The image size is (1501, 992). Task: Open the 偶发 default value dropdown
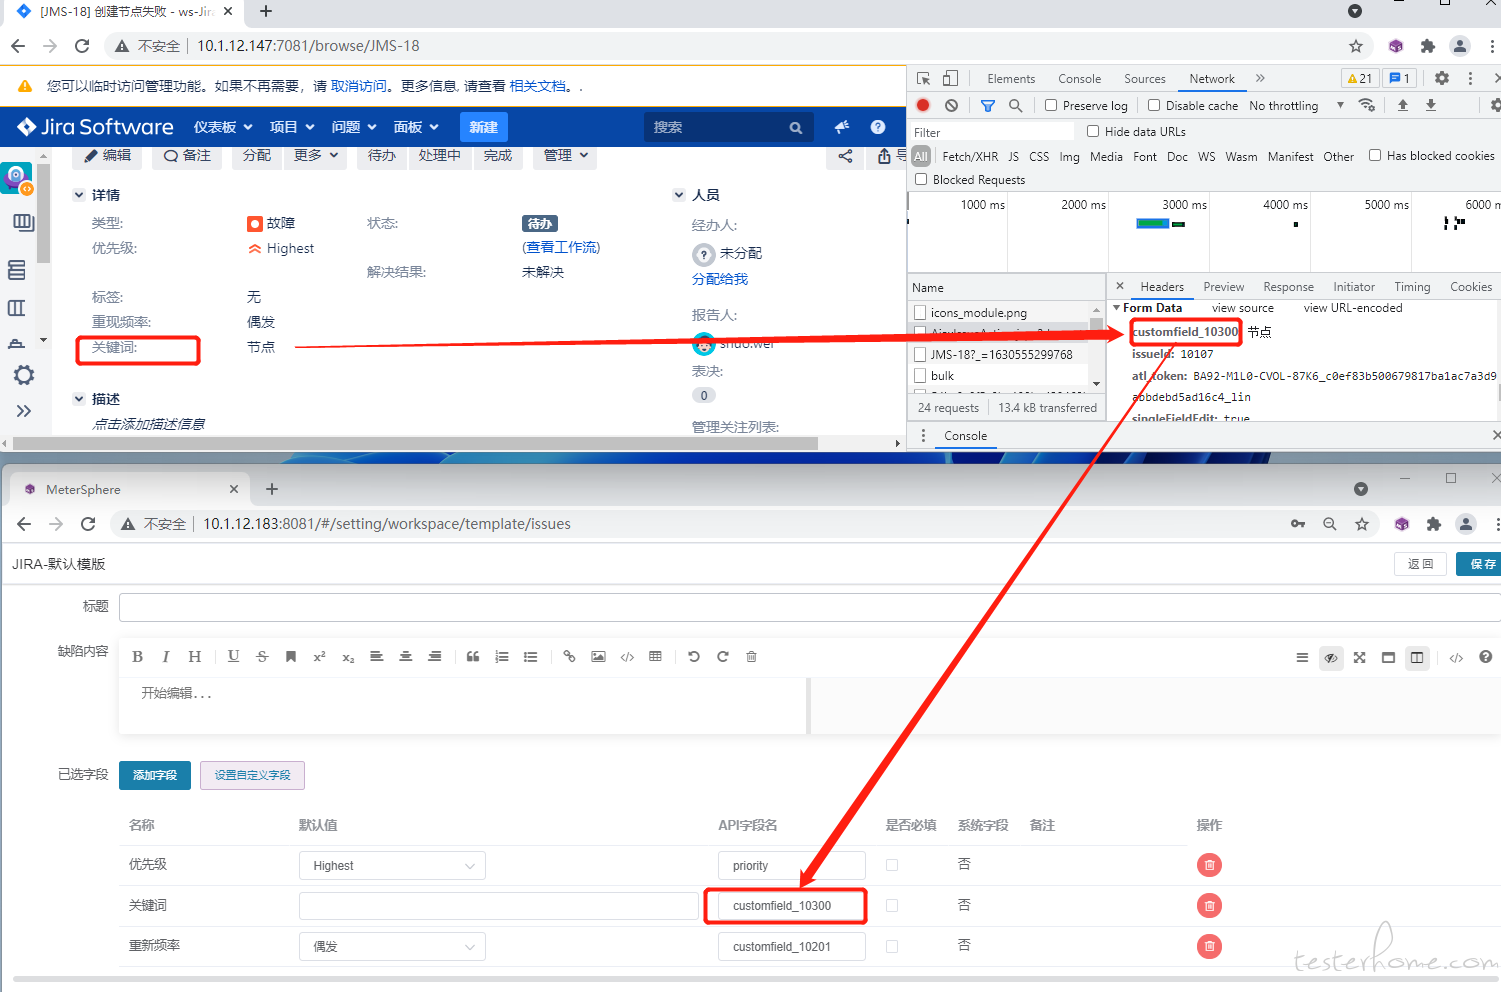pos(392,946)
